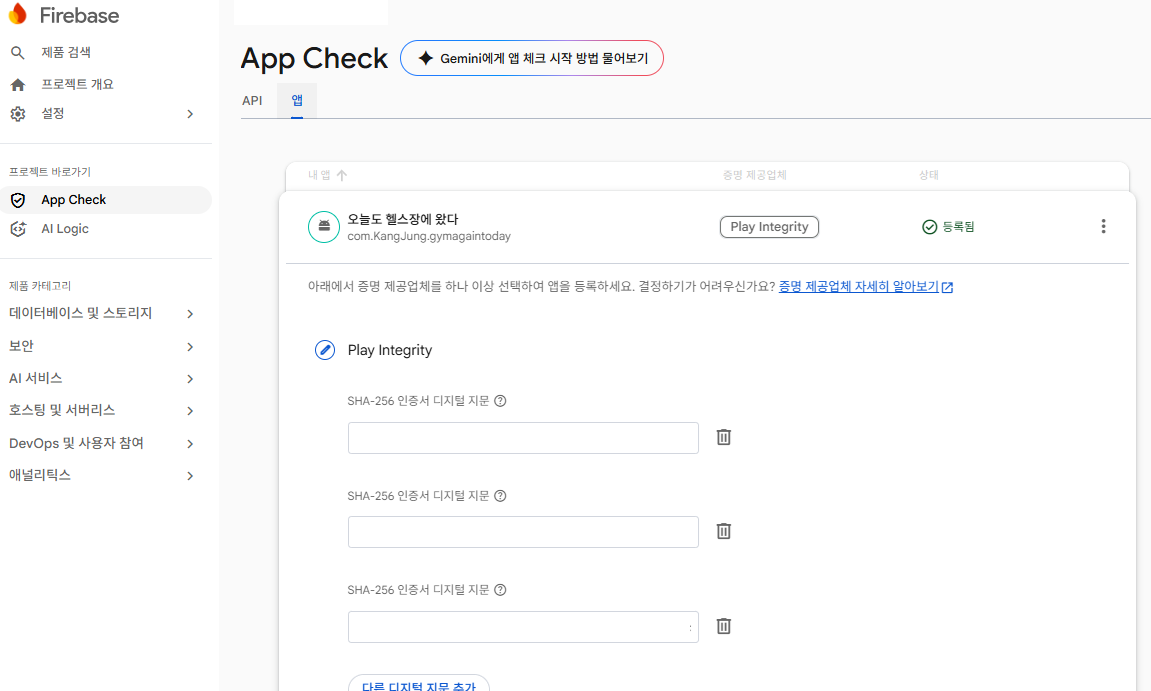
Task: Expand the AI 서비스 category
Action: (190, 379)
